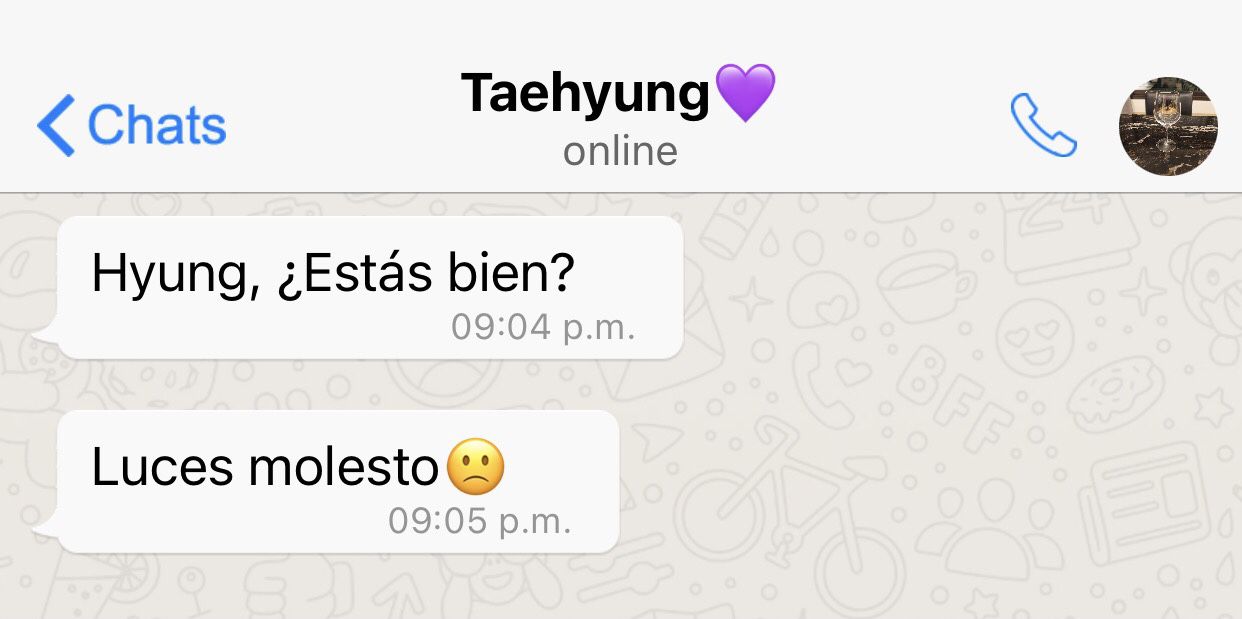Tap the coffee cup wallpaper doodle
This screenshot has height=619, width=1242.
click(925, 285)
